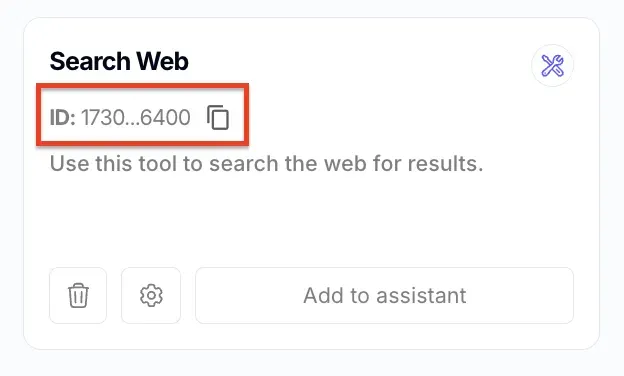Screen dimensions: 624x376
Task: Click the word "Search" in the title
Action: pyautogui.click(x=88, y=61)
